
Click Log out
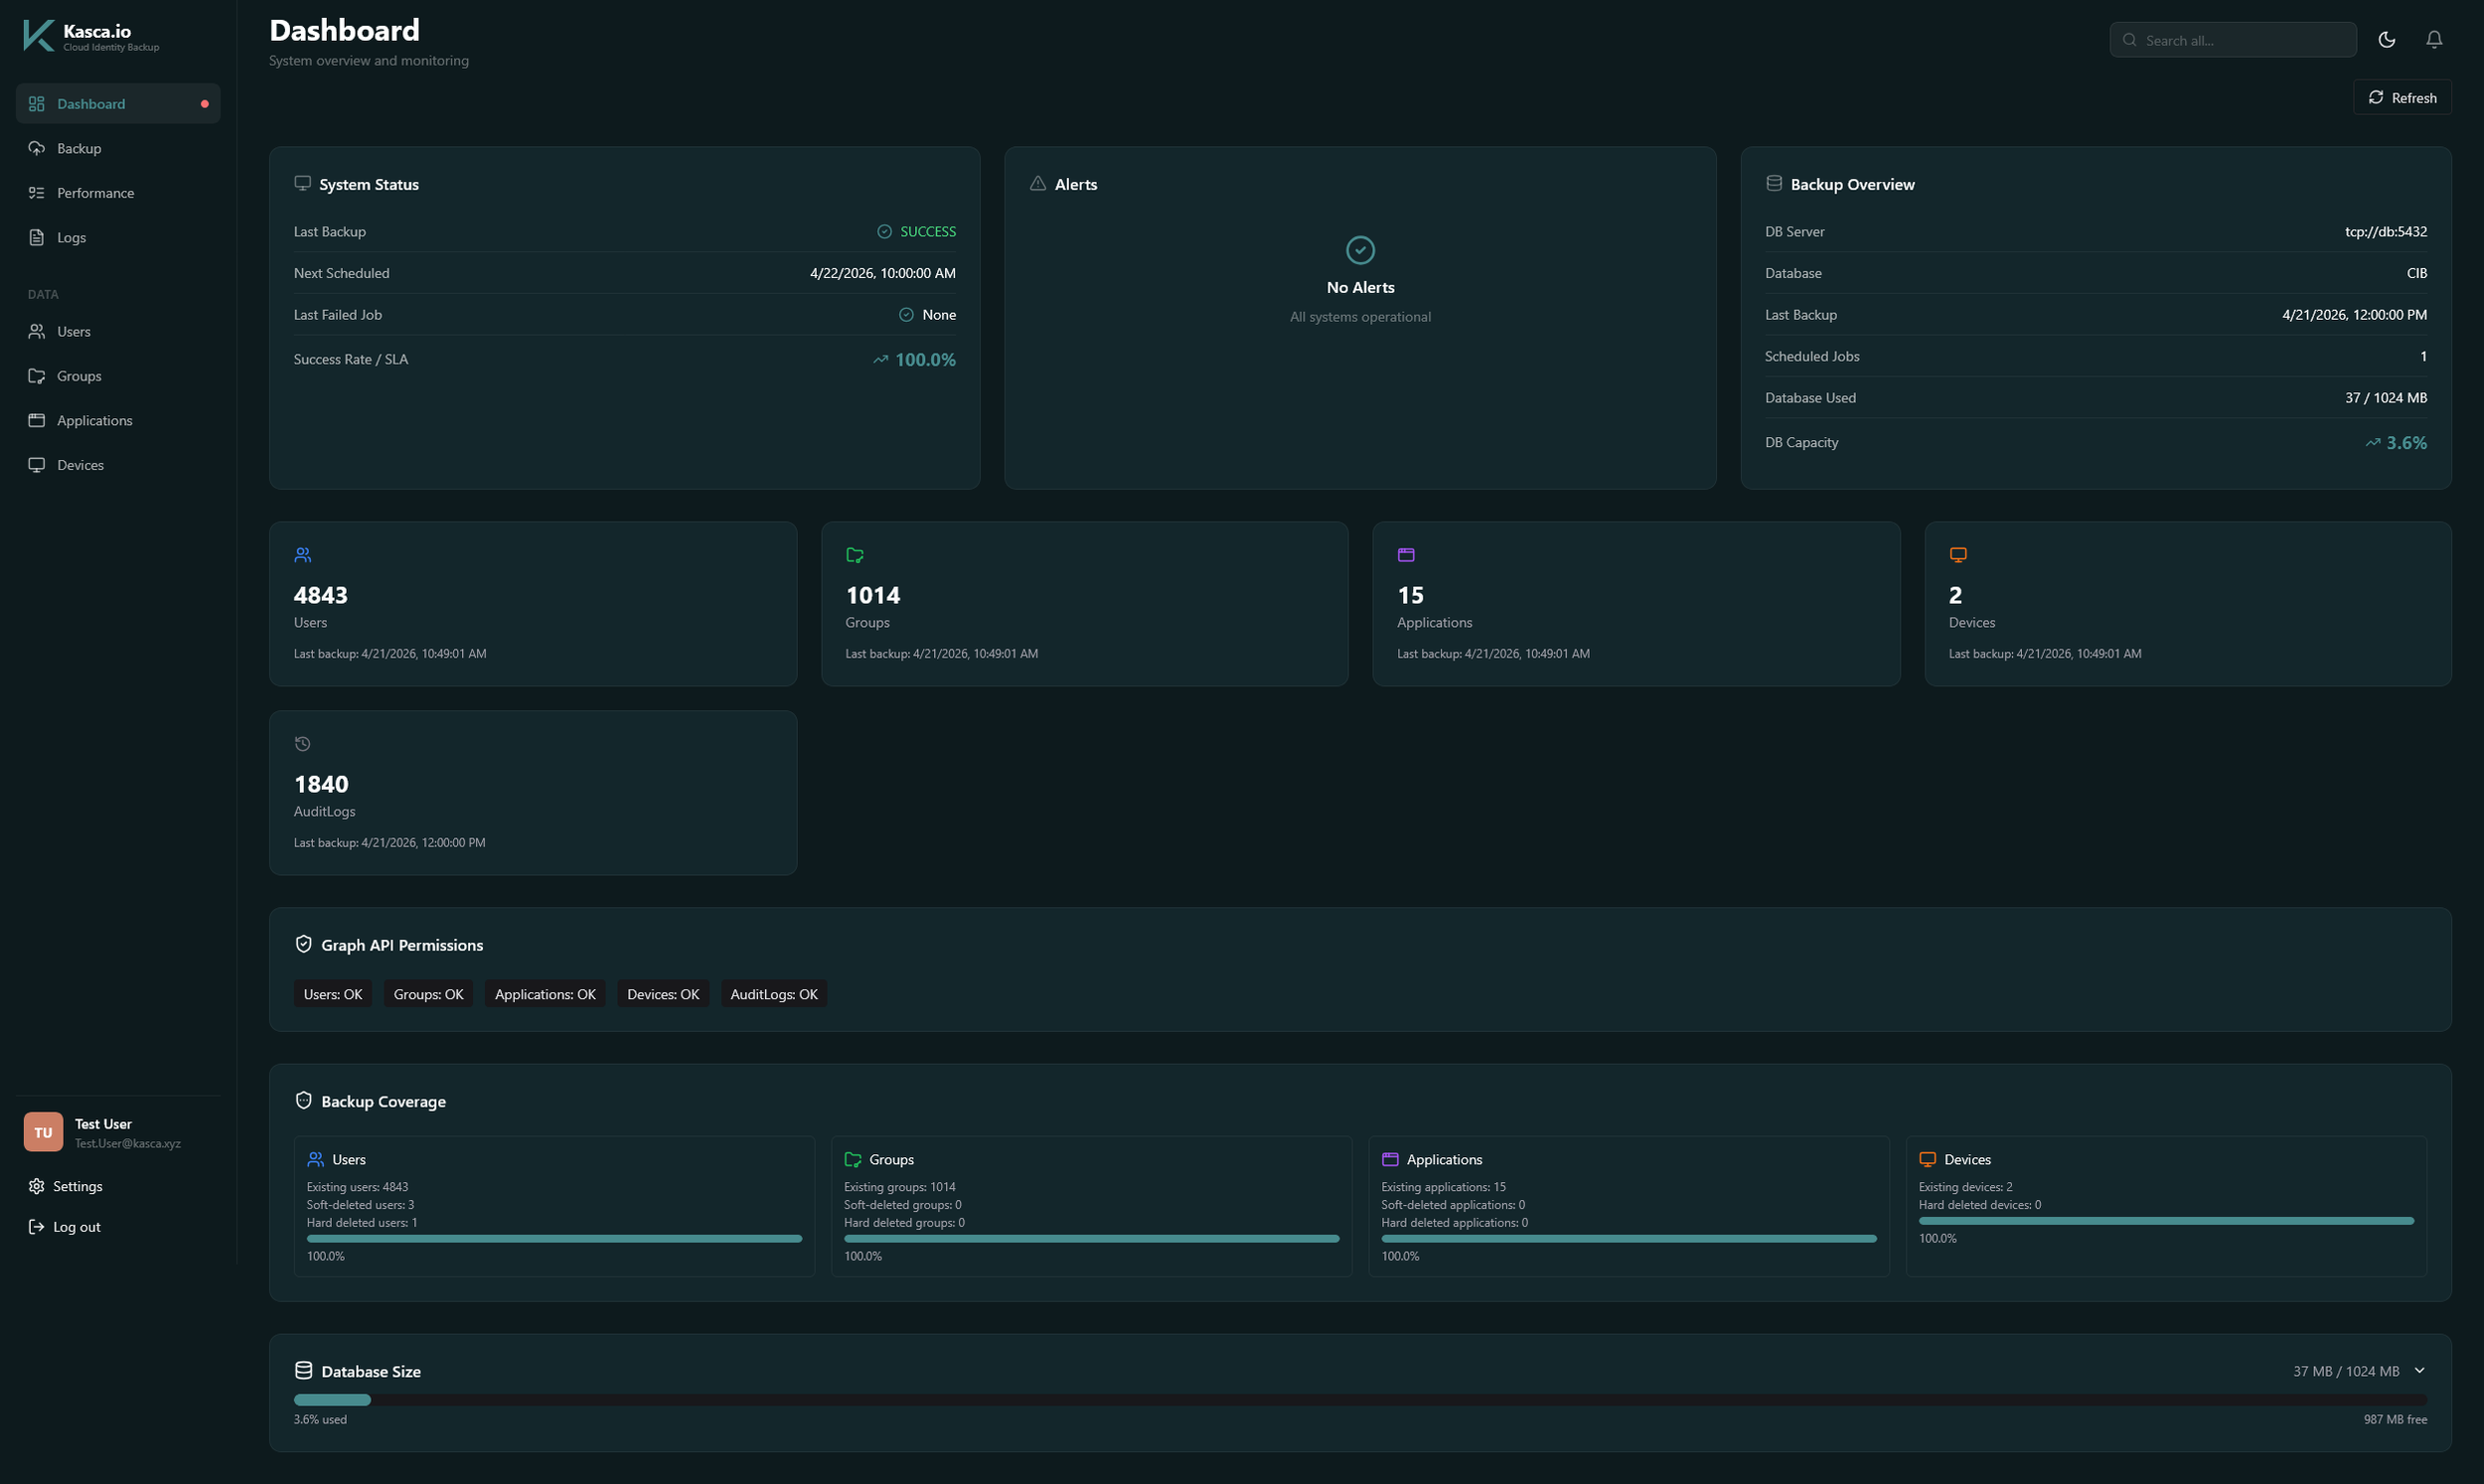(65, 1227)
